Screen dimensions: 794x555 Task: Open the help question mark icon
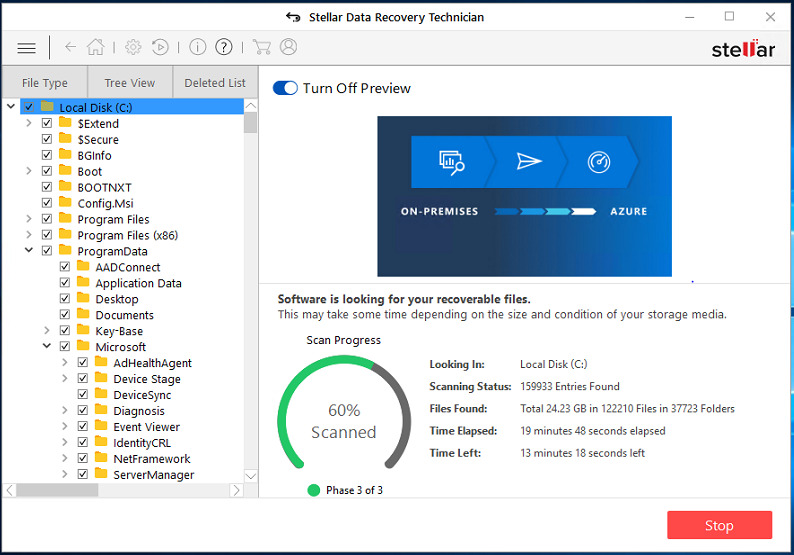pos(224,47)
